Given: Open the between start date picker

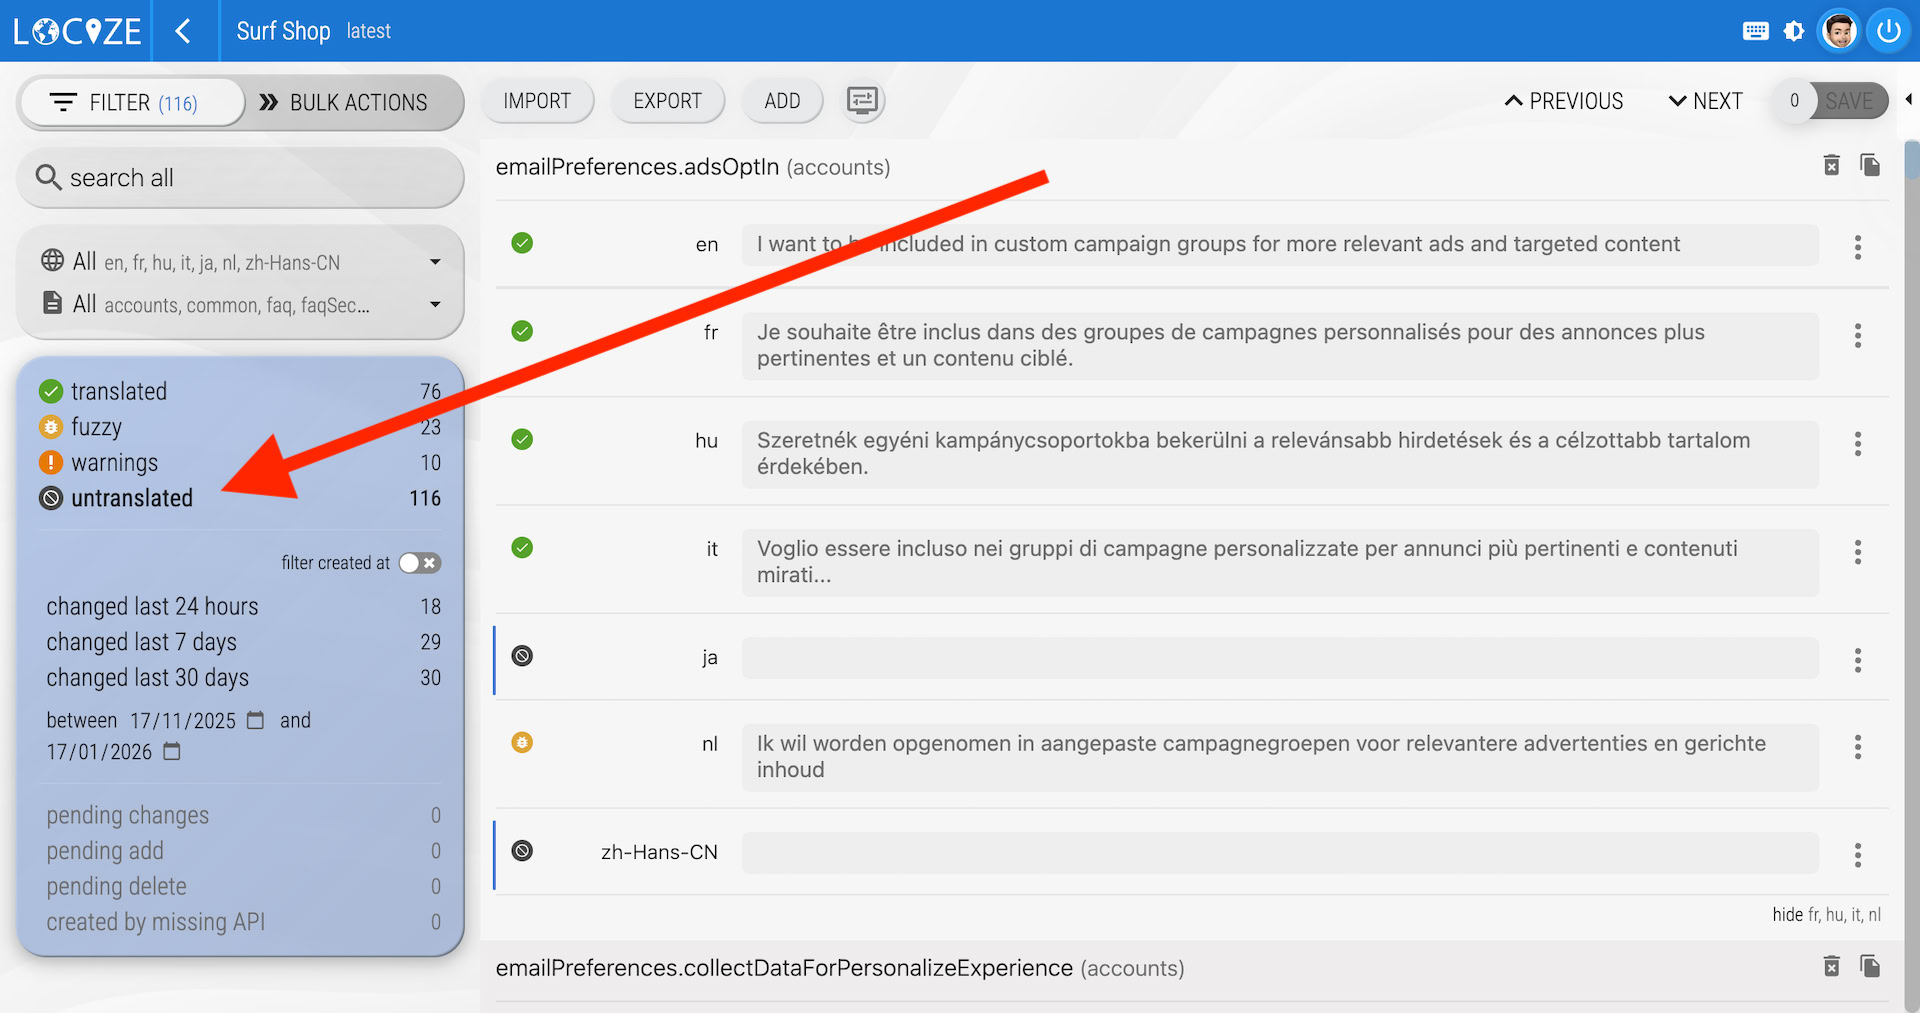Looking at the screenshot, I should [256, 720].
